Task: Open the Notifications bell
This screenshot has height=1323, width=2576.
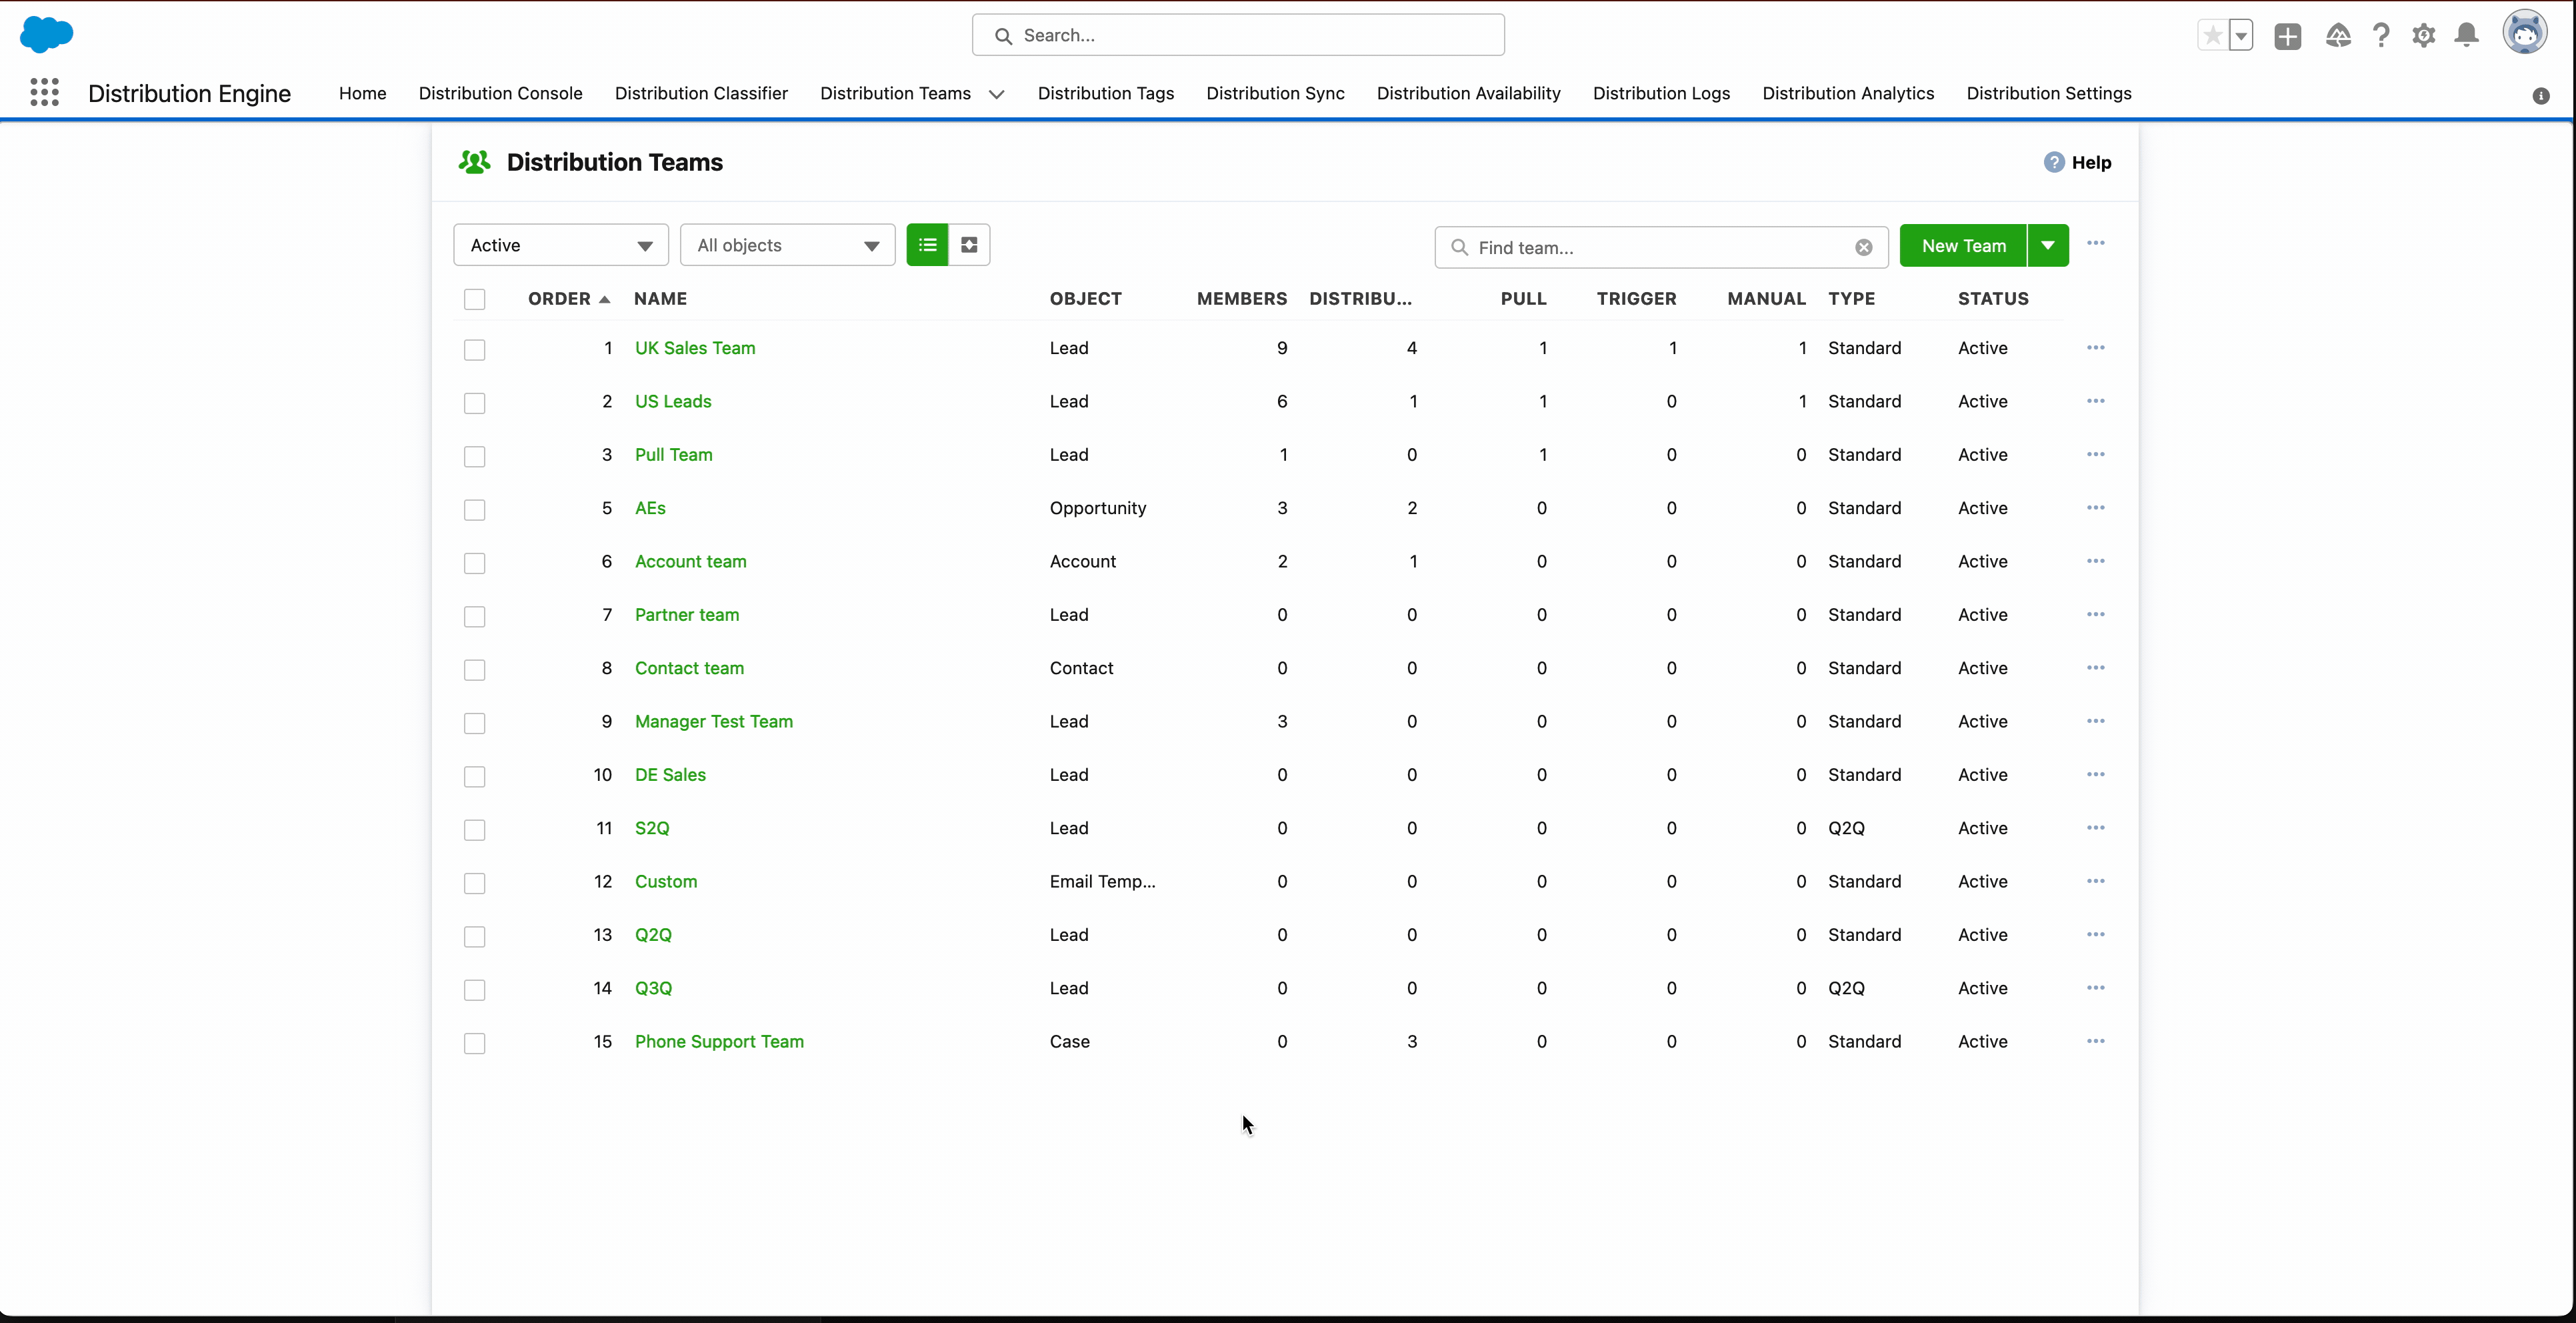Action: pos(2467,36)
